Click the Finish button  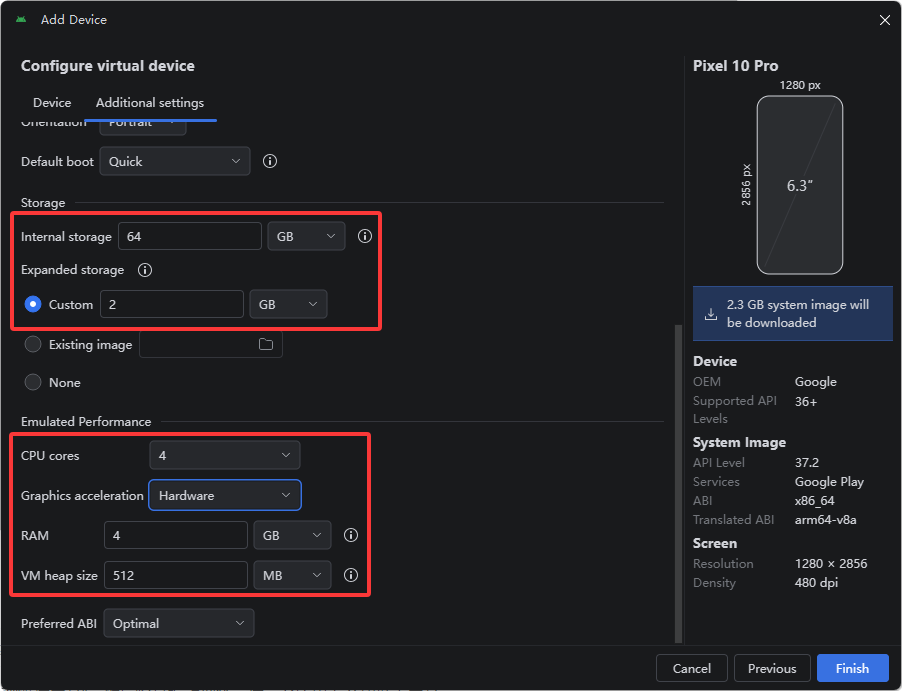pos(853,668)
